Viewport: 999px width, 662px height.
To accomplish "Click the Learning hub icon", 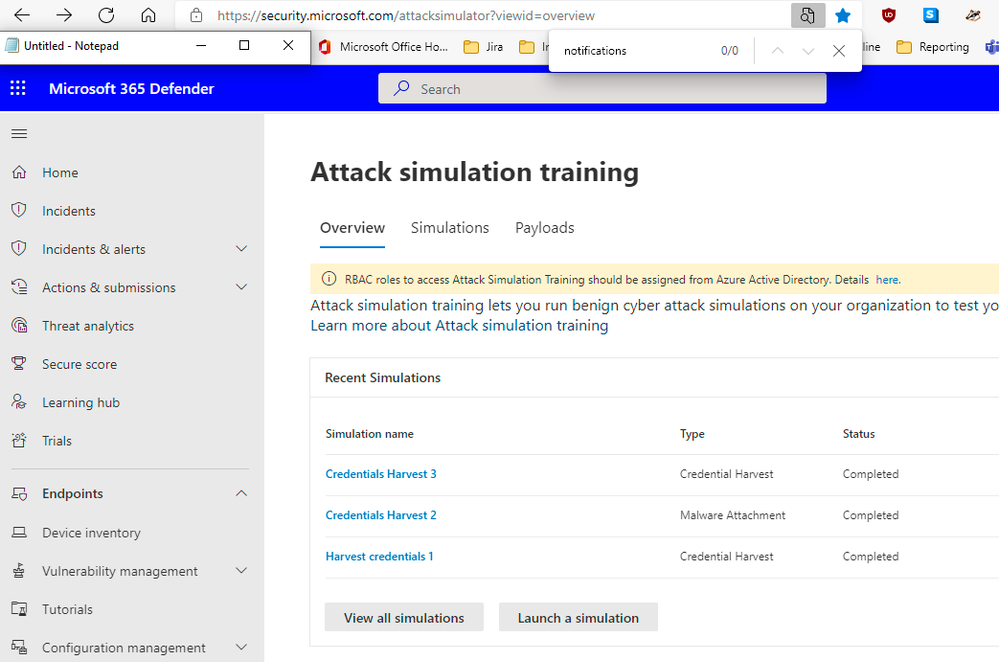I will coord(19,402).
